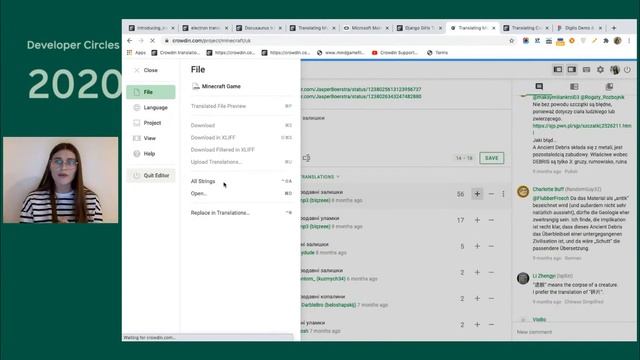This screenshot has width=640, height=360.
Task: Switch to the Django Girls browser tab
Action: point(419,28)
